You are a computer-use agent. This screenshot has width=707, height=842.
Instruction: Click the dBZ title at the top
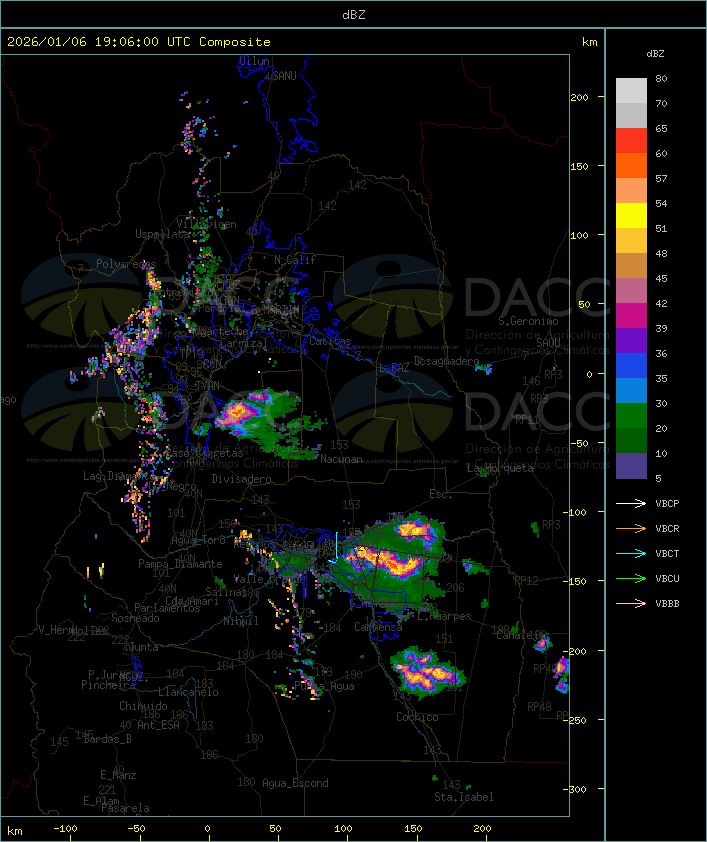(354, 15)
